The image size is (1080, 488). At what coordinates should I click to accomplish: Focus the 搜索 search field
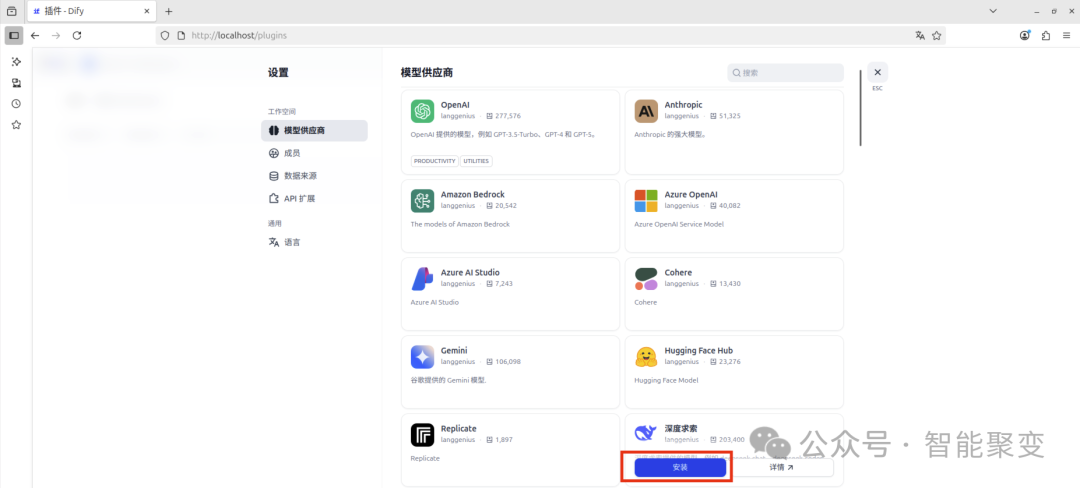[785, 72]
